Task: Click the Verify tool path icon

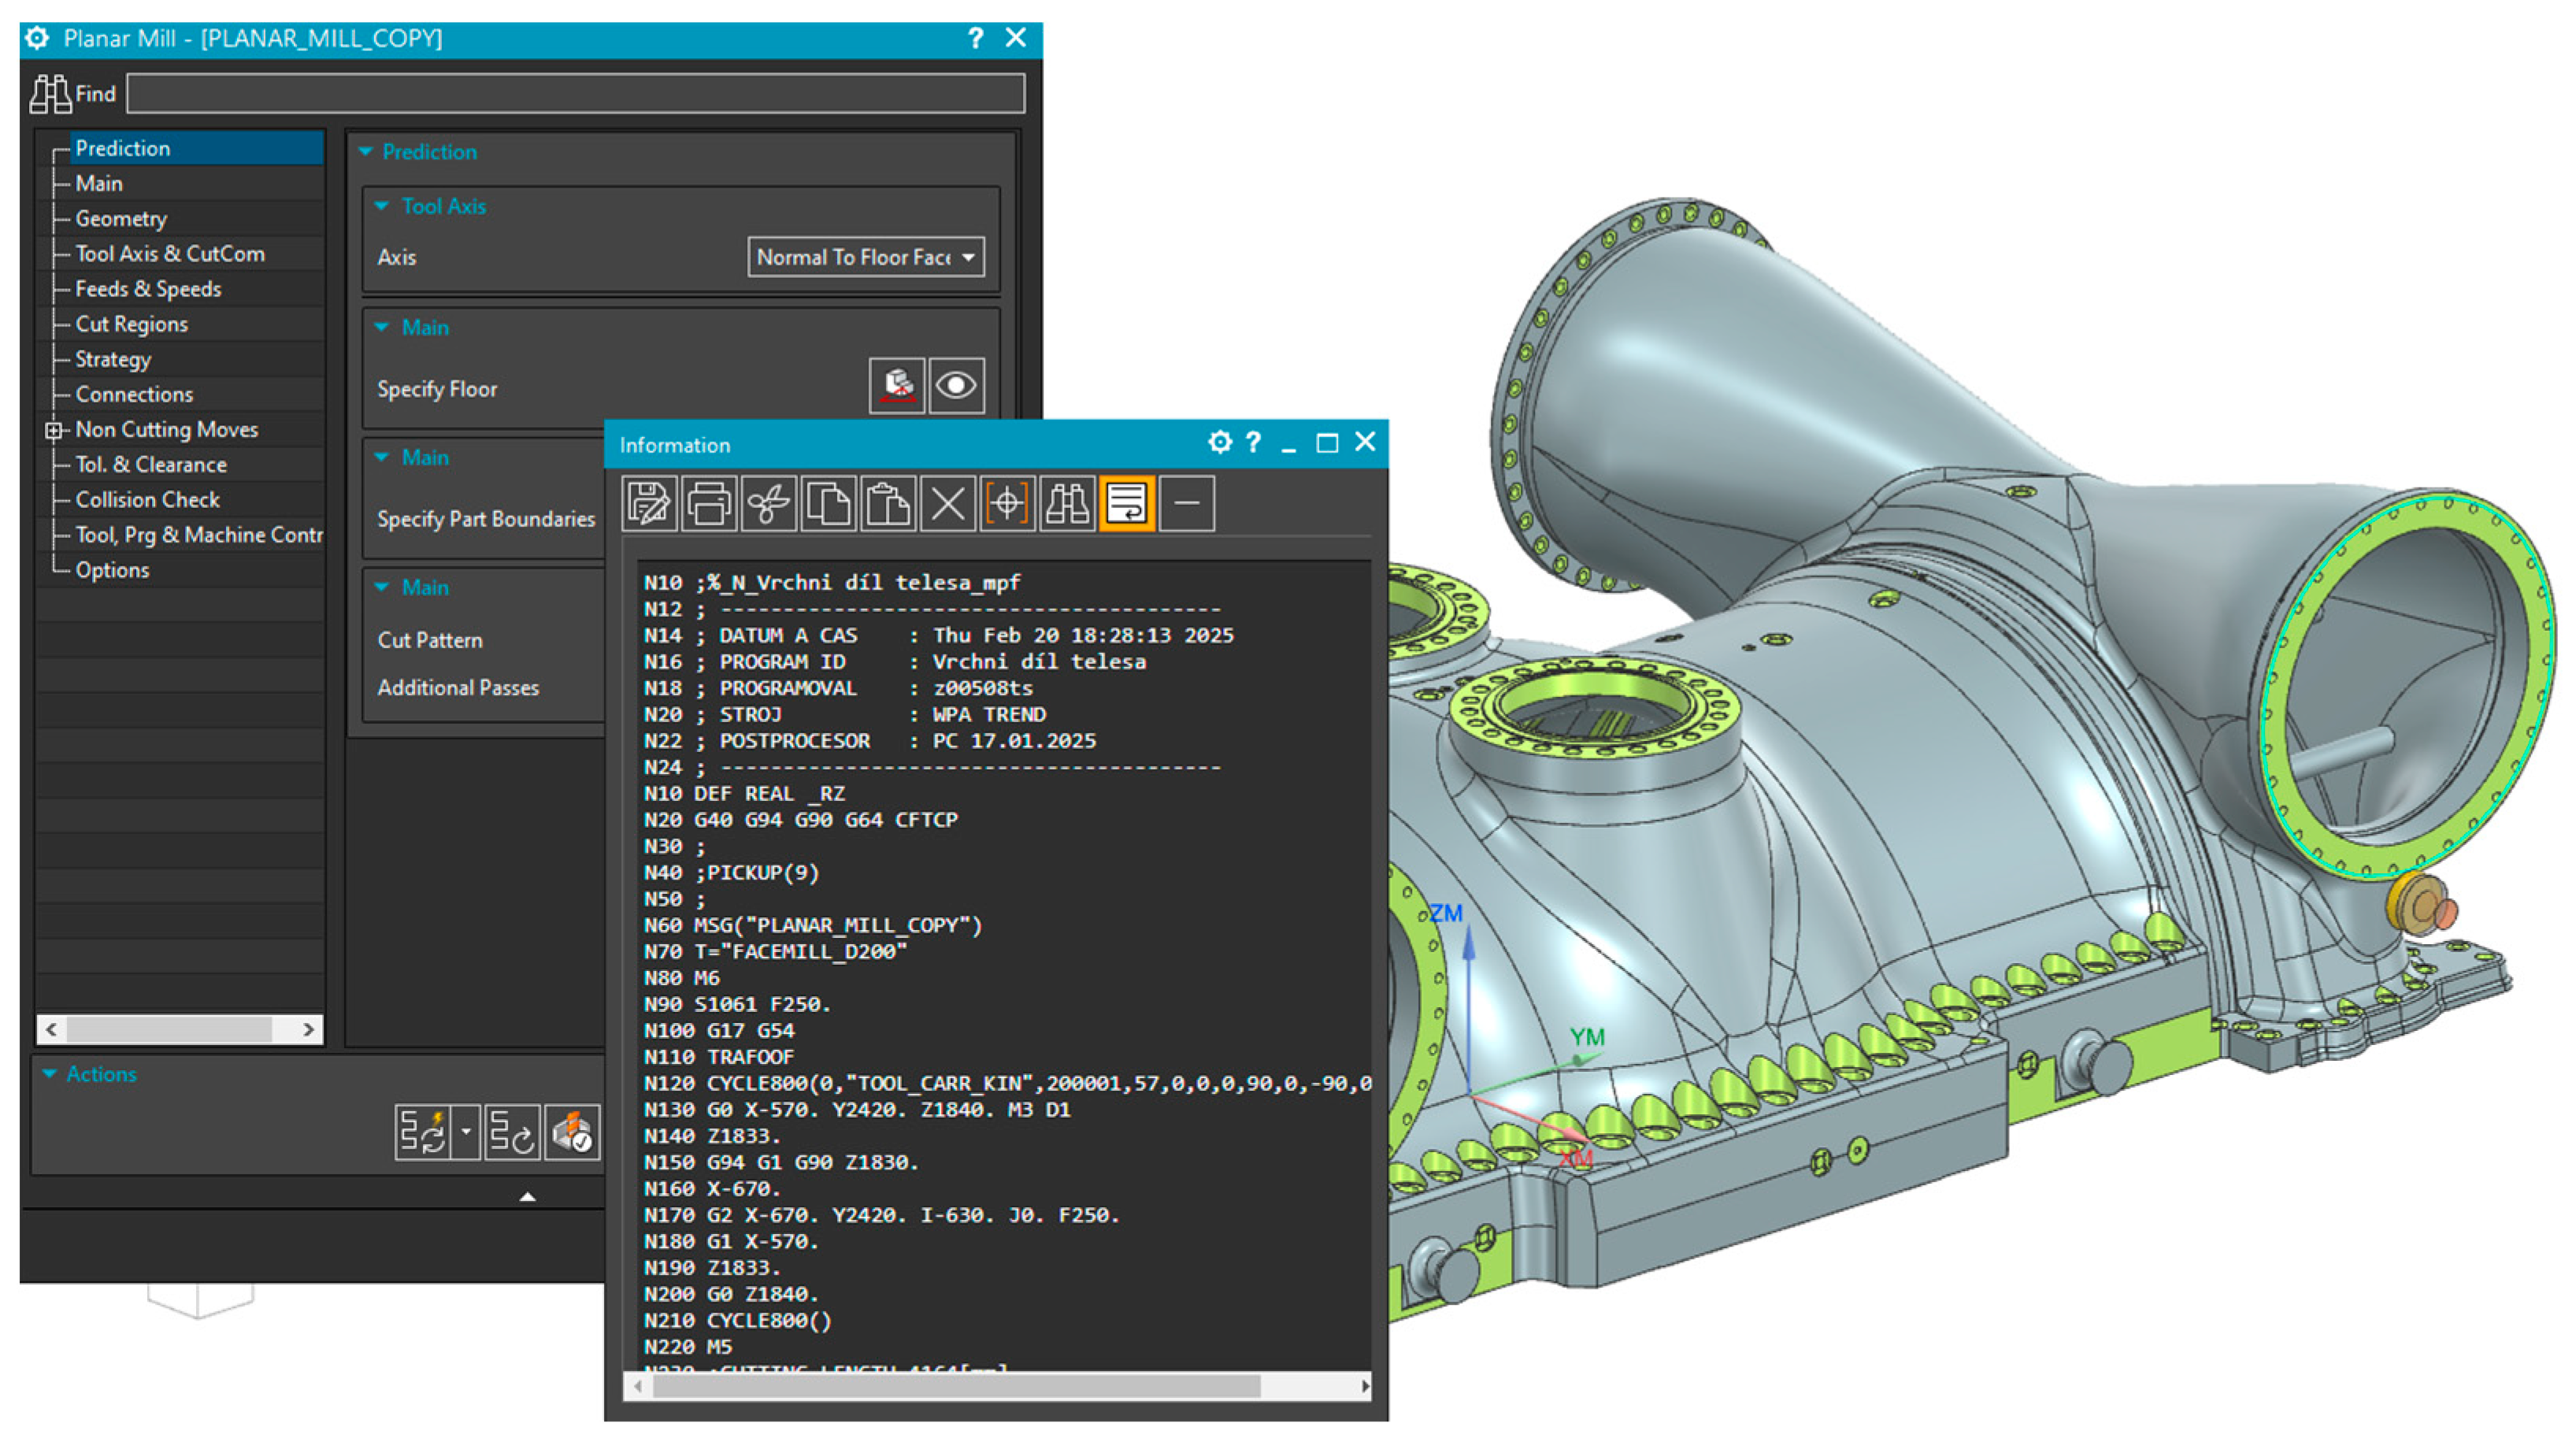Action: pos(573,1132)
